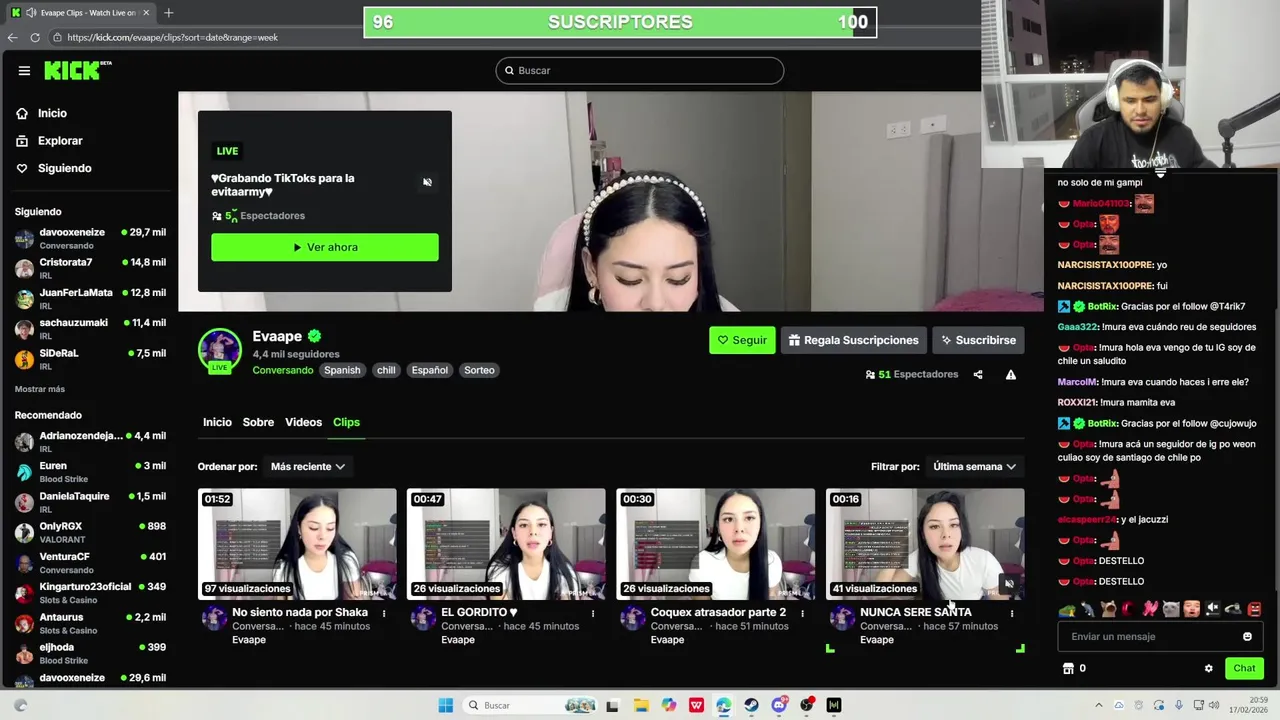Click the chill tag
The width and height of the screenshot is (1280, 720).
pos(386,370)
